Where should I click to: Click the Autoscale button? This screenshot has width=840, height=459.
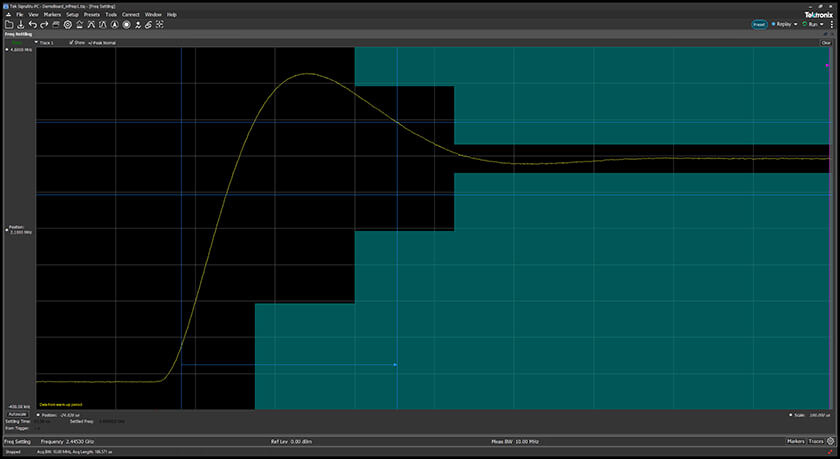click(x=18, y=414)
